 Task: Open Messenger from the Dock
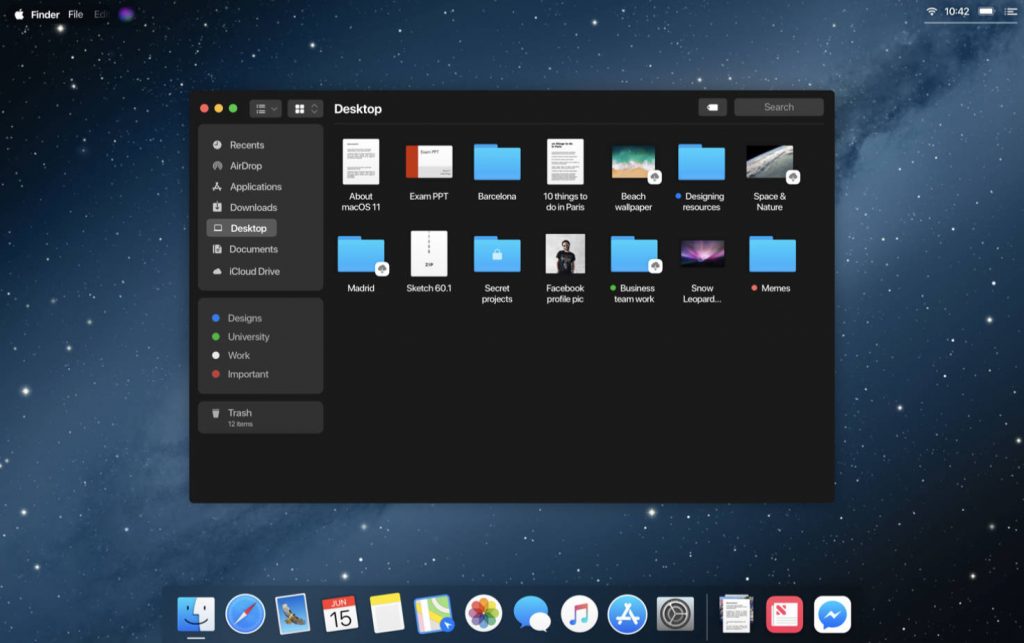pyautogui.click(x=832, y=613)
